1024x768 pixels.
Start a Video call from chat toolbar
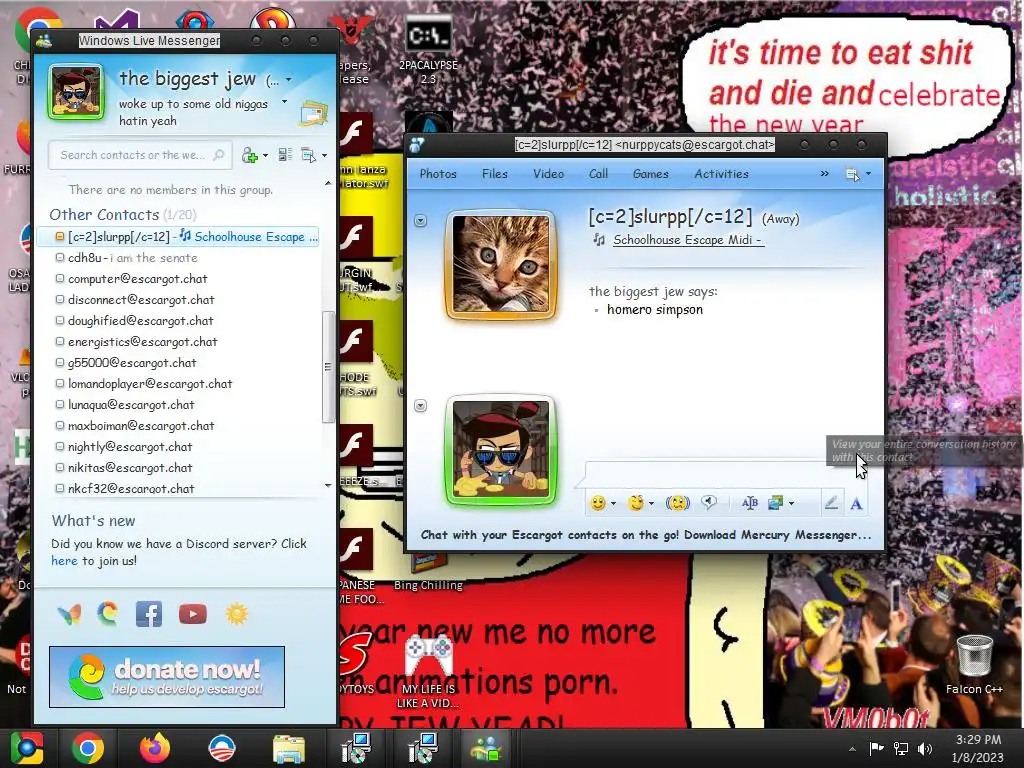click(x=548, y=174)
